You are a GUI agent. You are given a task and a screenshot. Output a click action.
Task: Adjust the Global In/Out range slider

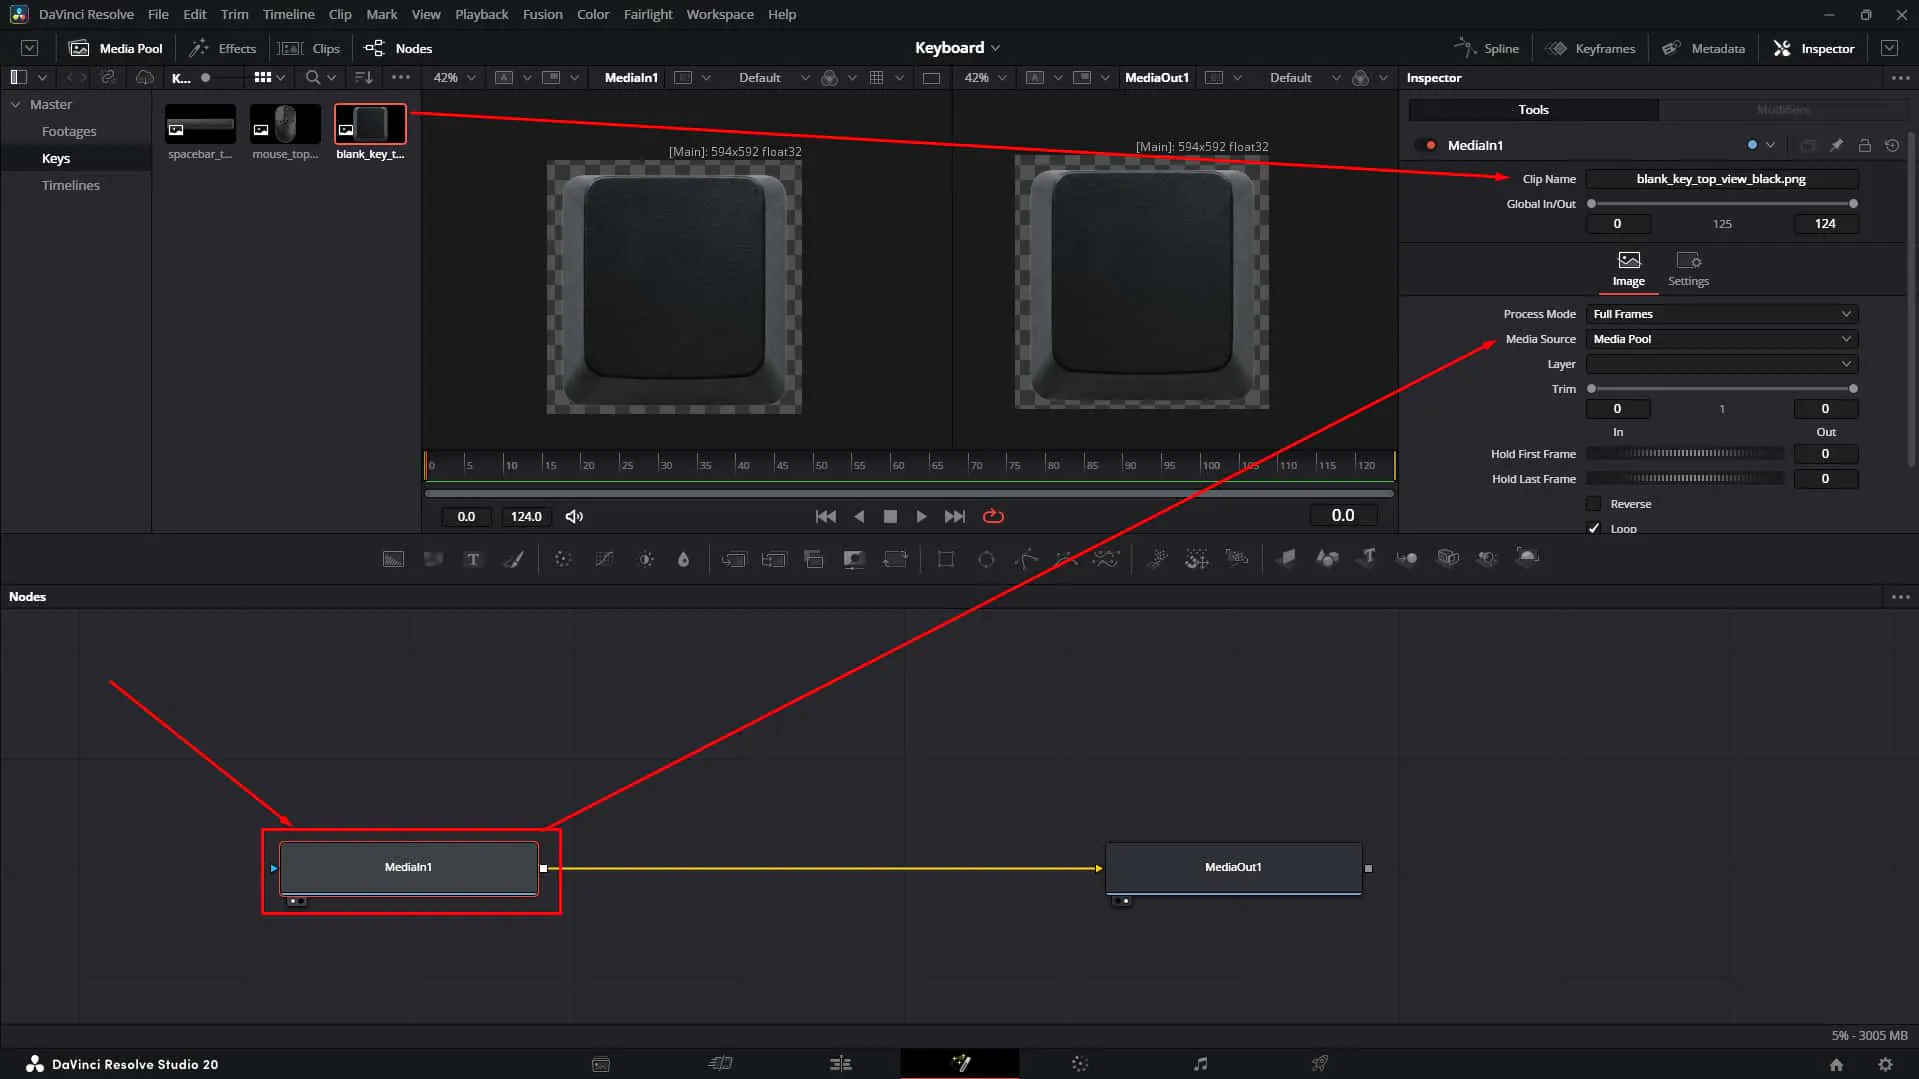click(x=1721, y=204)
